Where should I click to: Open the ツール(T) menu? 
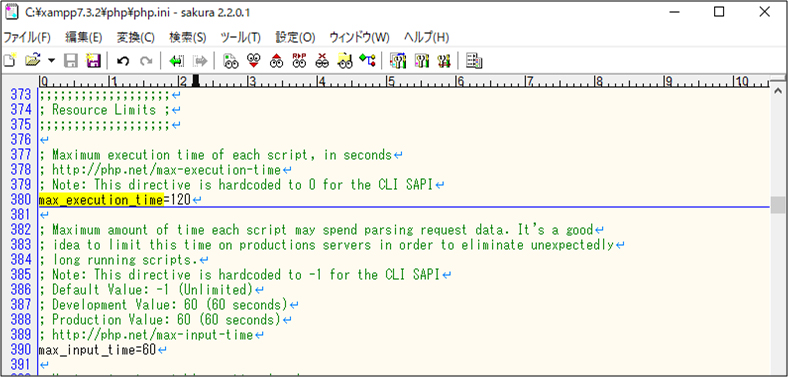click(x=241, y=37)
